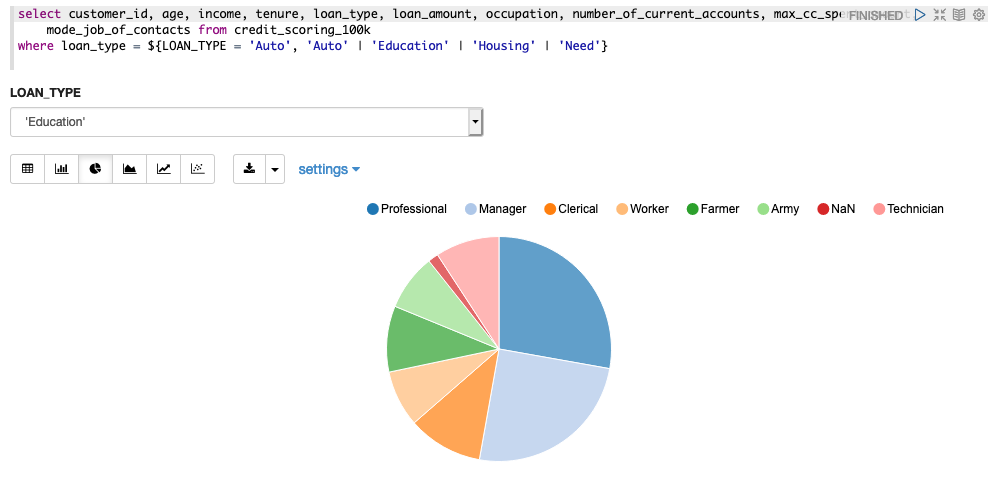Expand the chart settings menu
Image resolution: width=1000 pixels, height=491 pixels.
point(329,169)
